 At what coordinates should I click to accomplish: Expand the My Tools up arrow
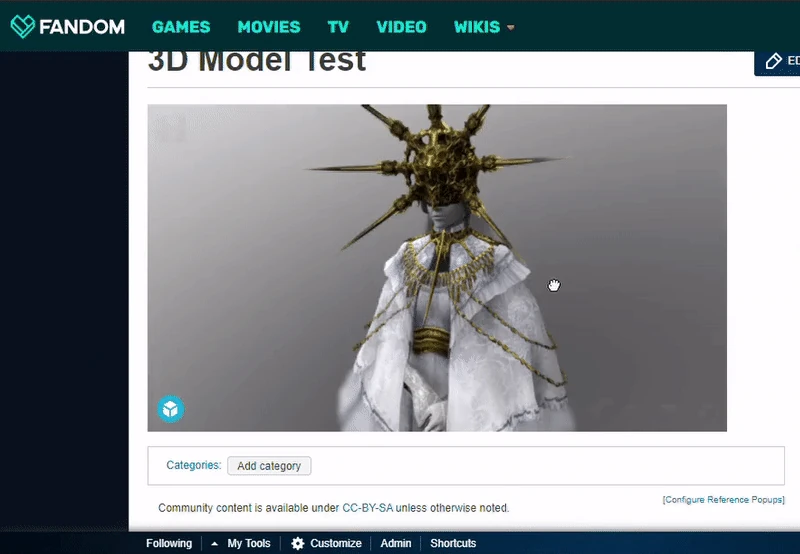(x=215, y=544)
